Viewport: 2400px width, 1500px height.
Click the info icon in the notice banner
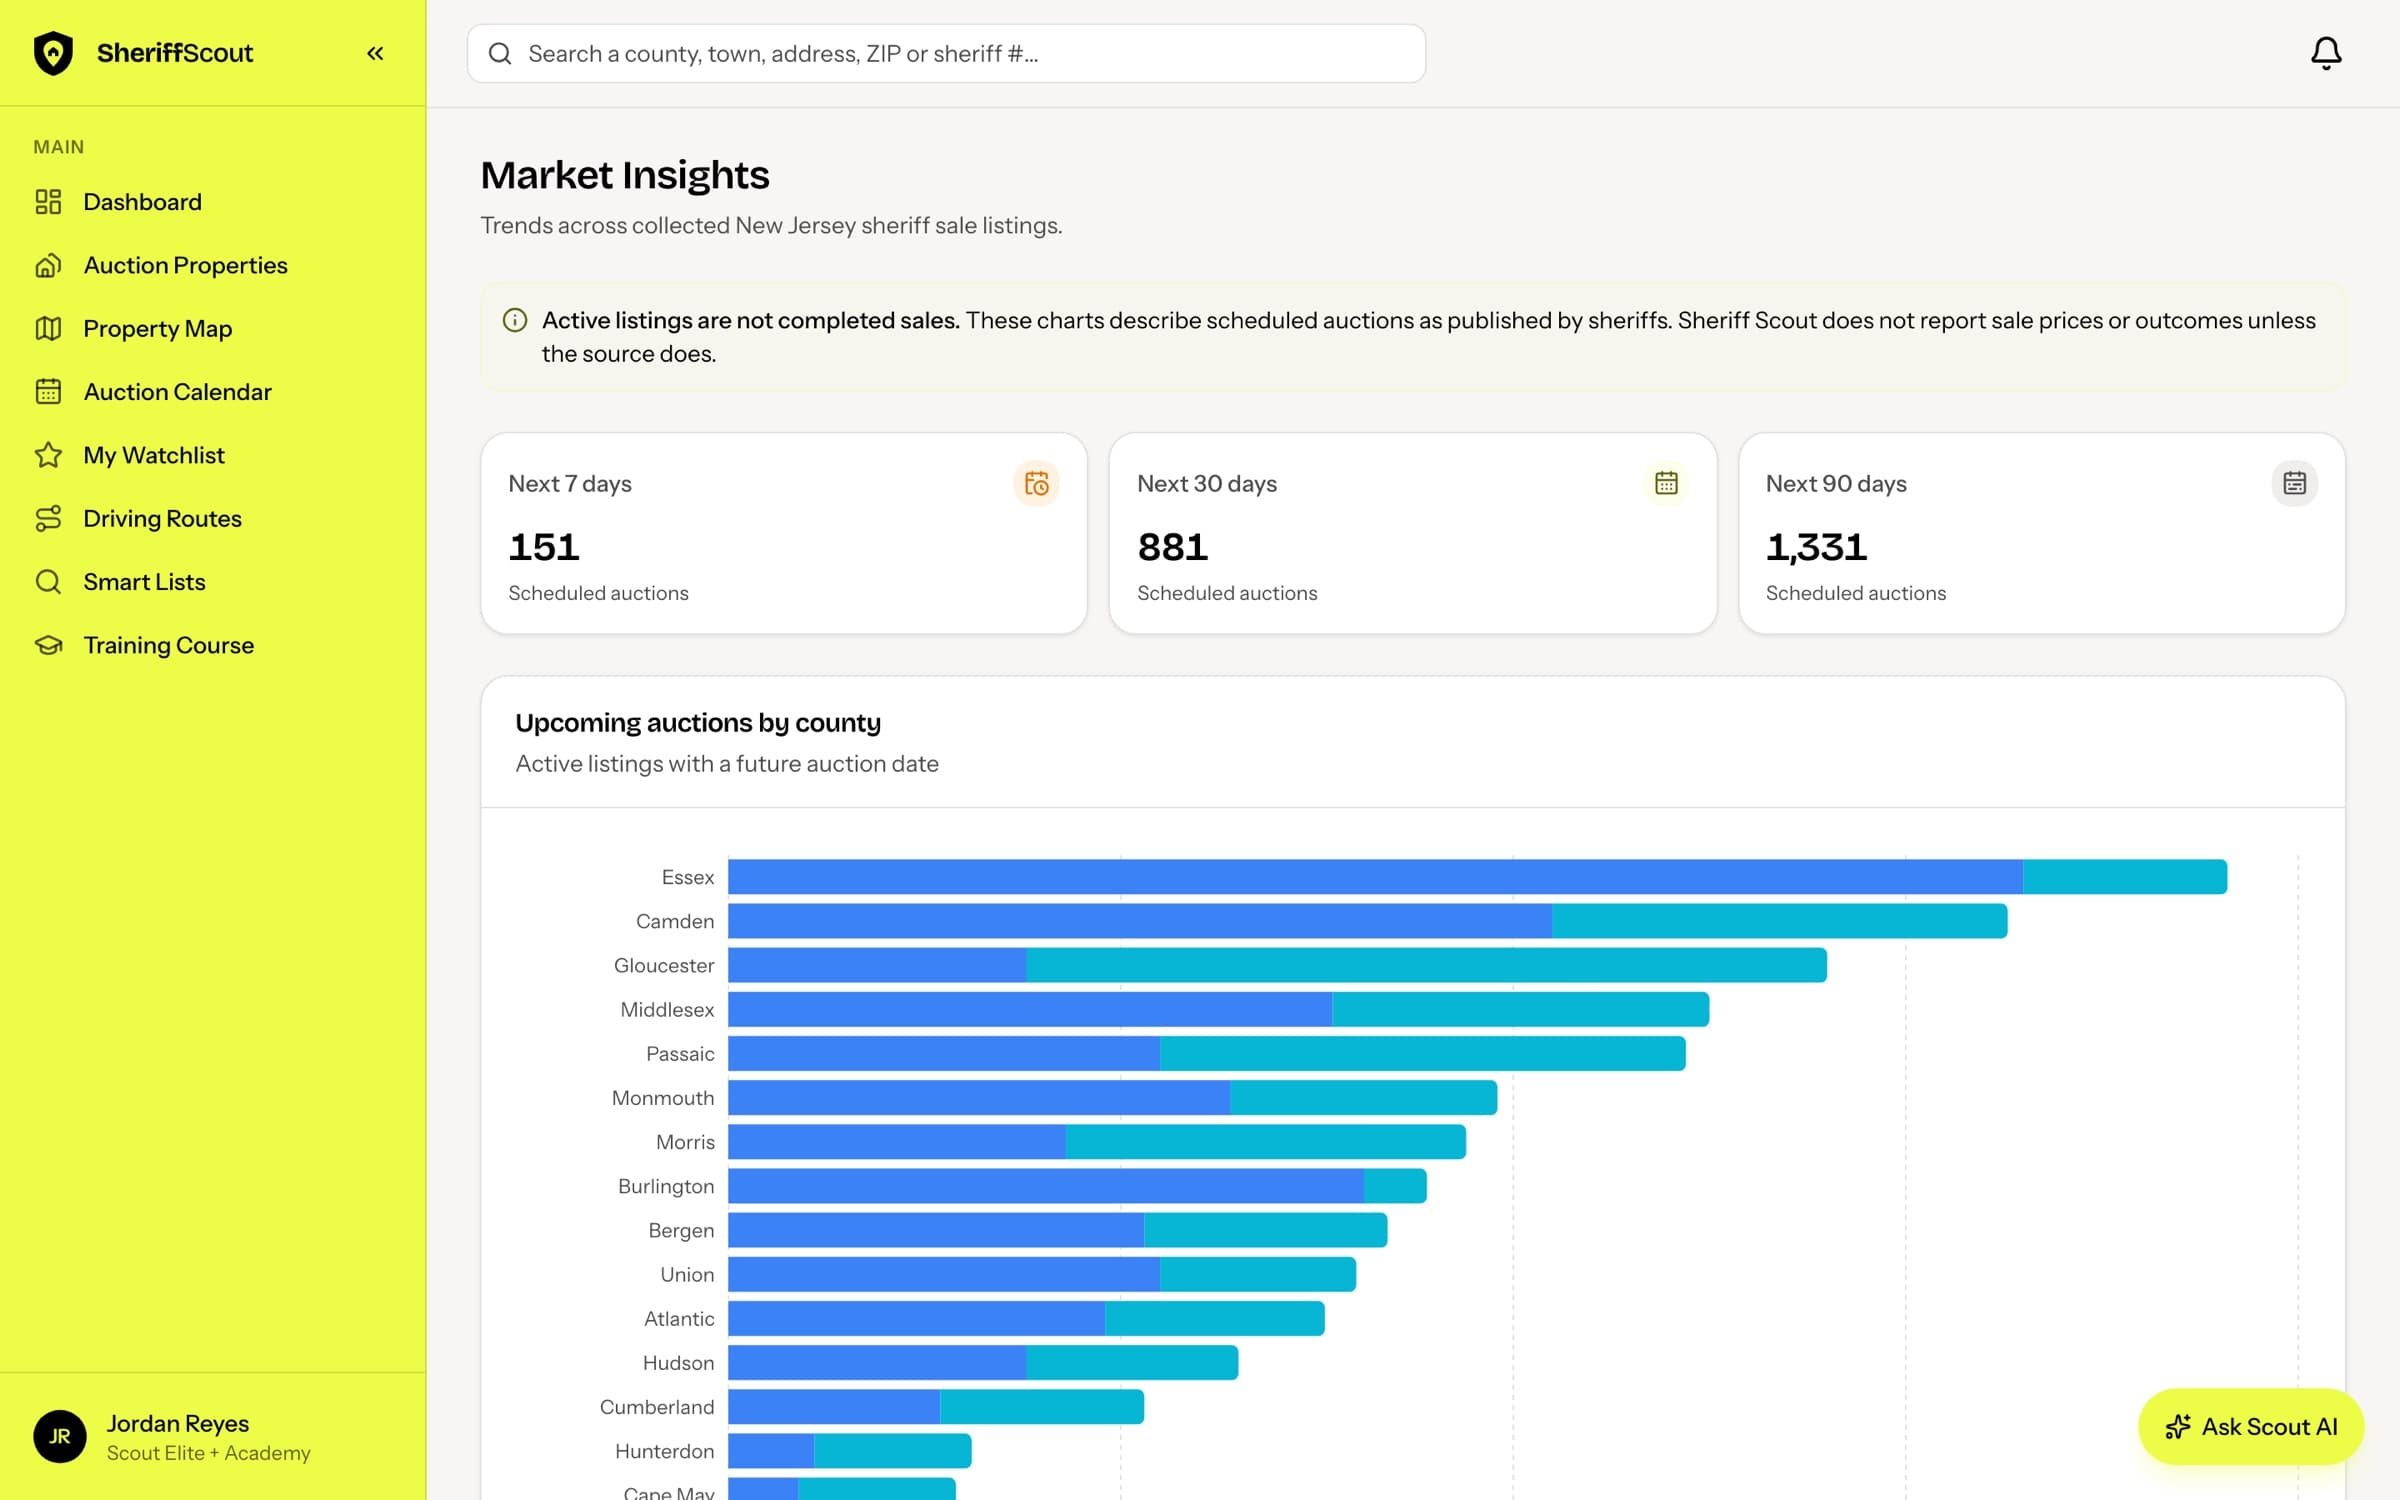coord(514,320)
